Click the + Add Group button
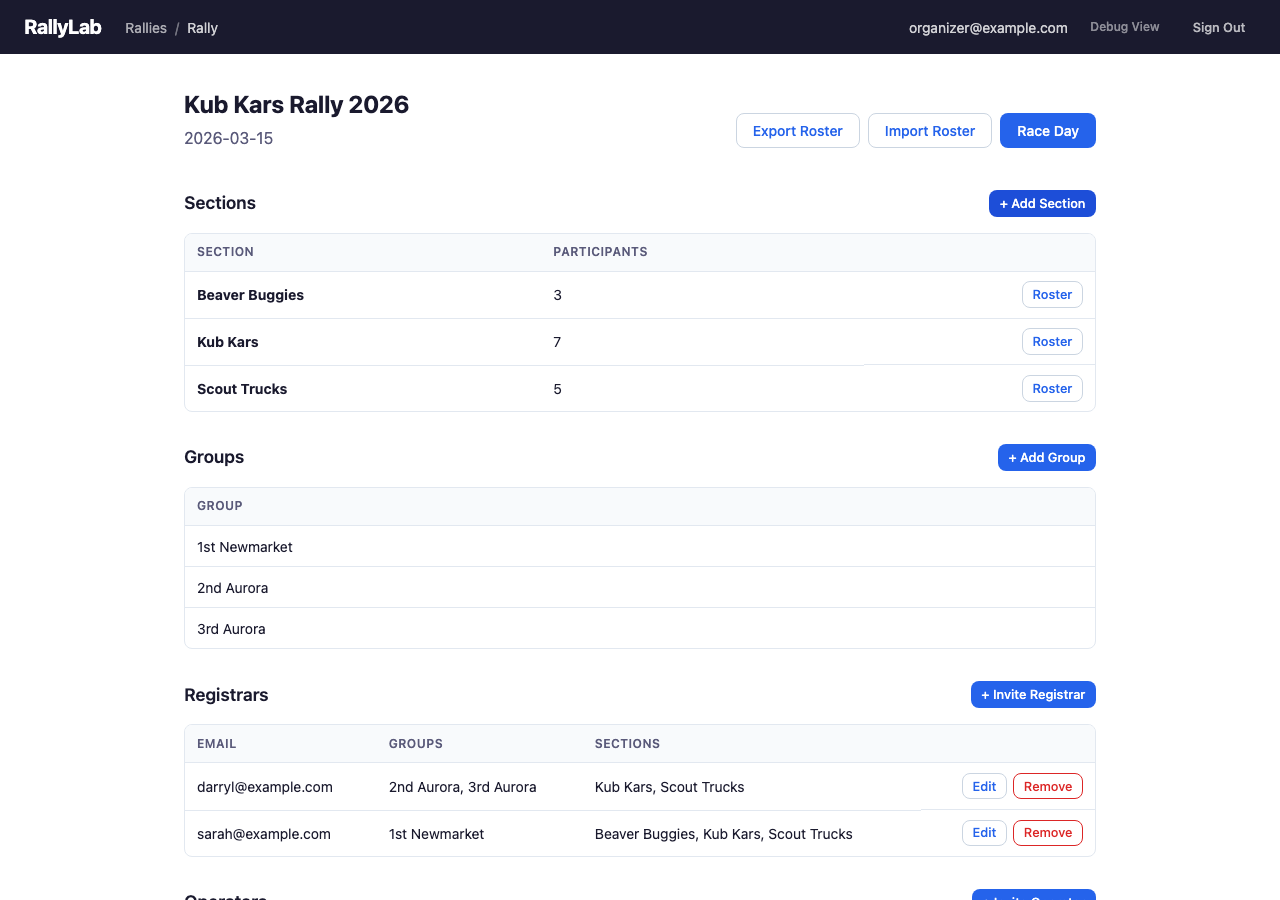 tap(1046, 457)
